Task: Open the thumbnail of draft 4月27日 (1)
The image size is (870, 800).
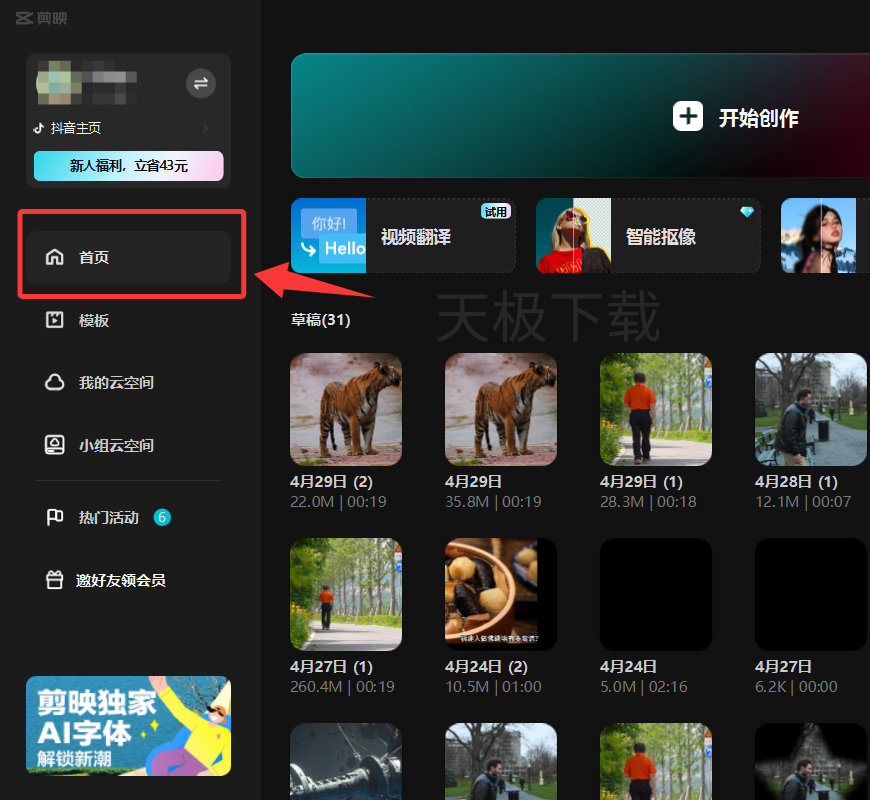Action: tap(346, 594)
